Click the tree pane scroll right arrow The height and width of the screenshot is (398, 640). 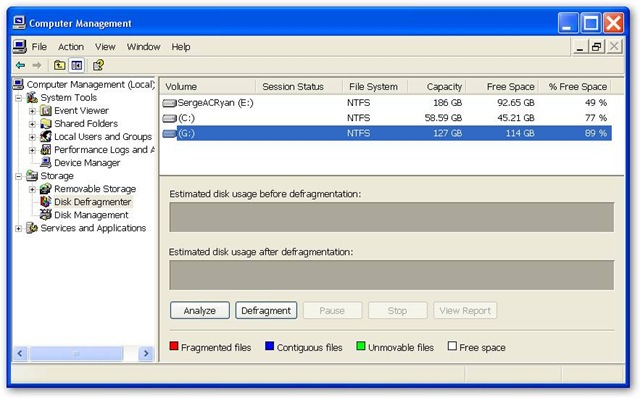[146, 354]
